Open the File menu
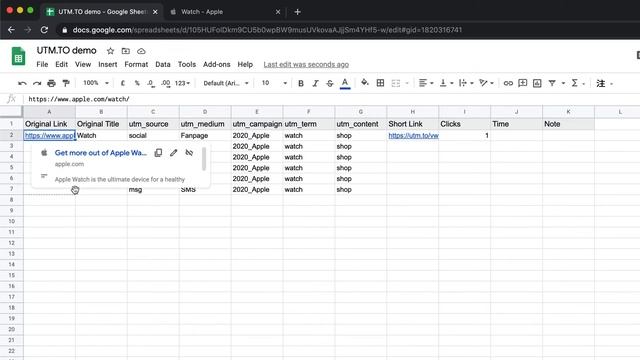 click(x=42, y=64)
